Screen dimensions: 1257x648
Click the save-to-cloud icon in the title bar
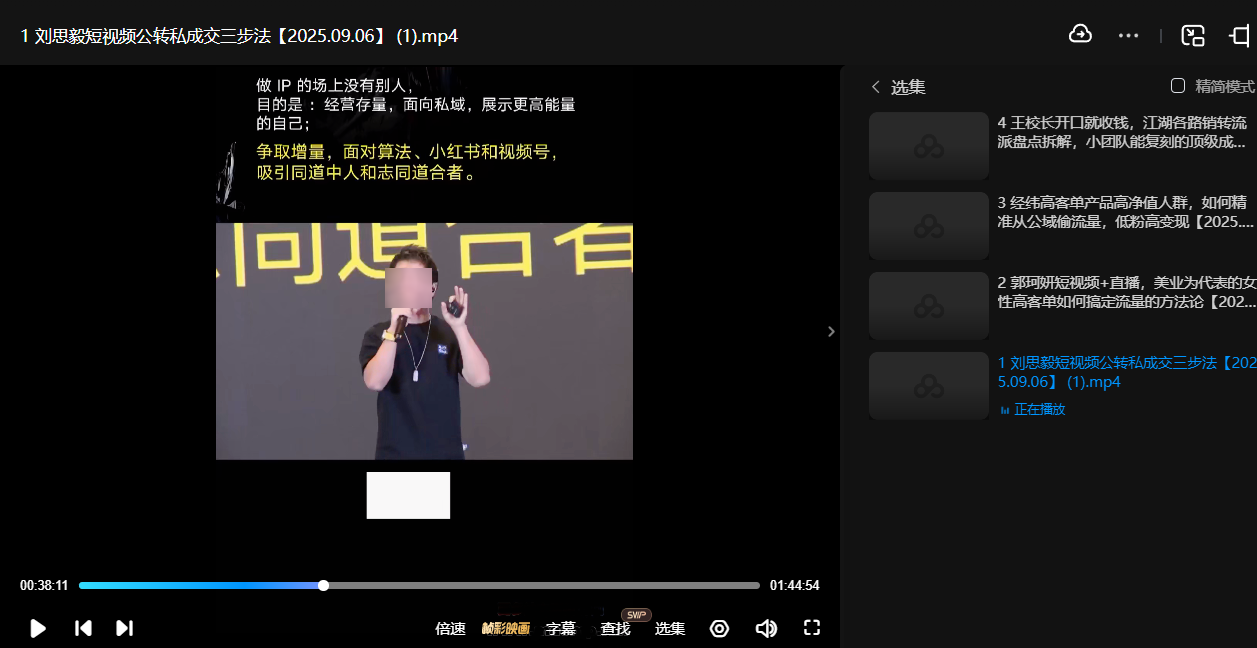tap(1081, 34)
